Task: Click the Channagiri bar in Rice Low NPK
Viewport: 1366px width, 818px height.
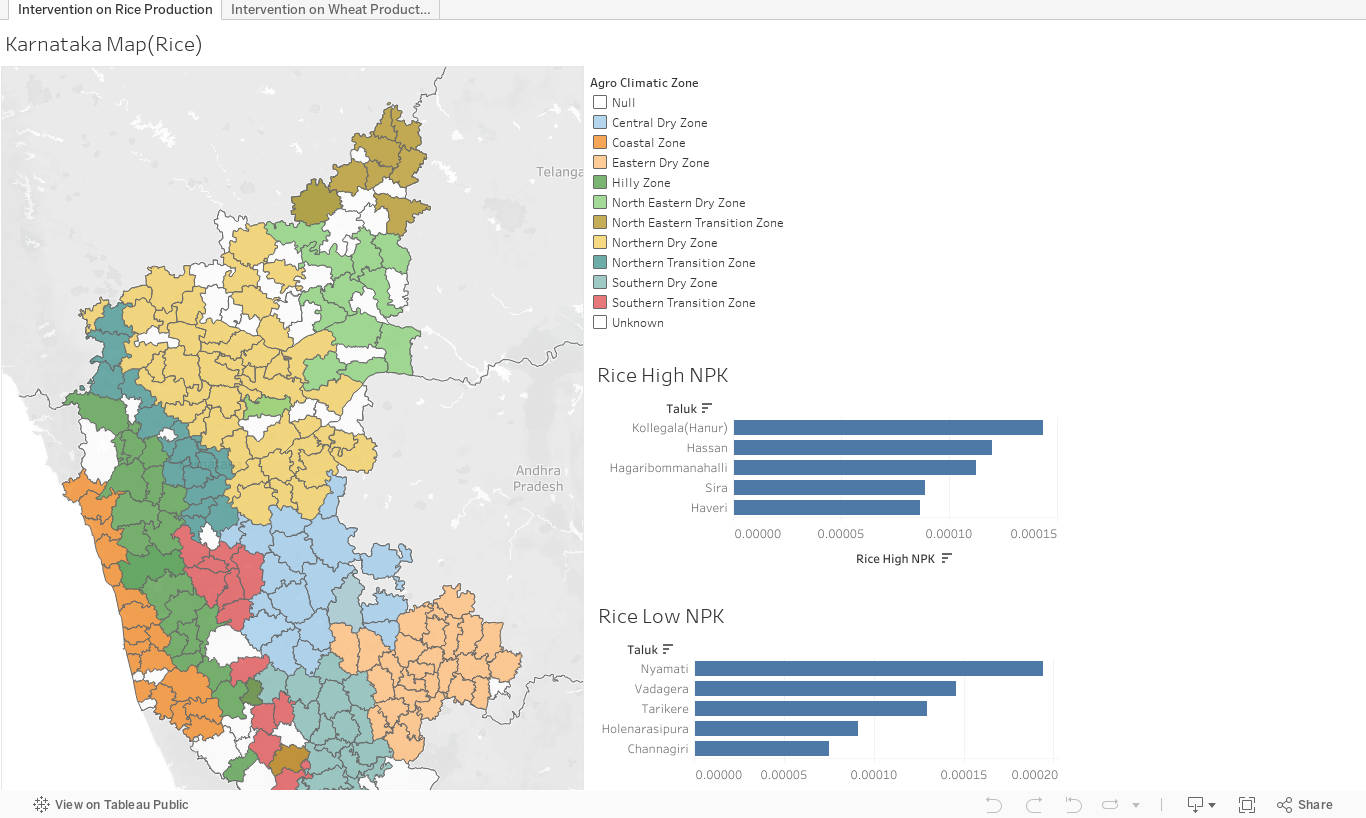Action: (762, 748)
